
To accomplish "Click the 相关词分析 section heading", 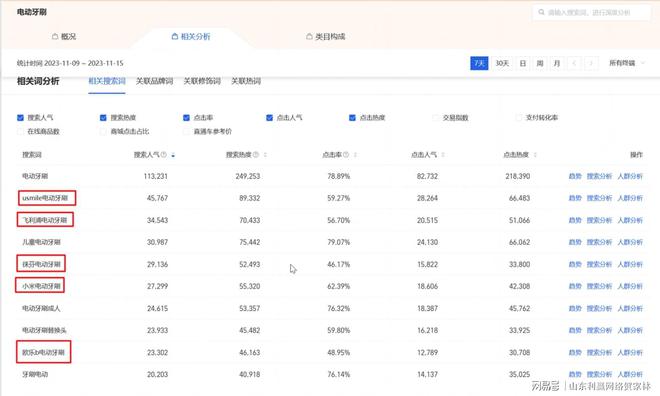I will (x=38, y=81).
